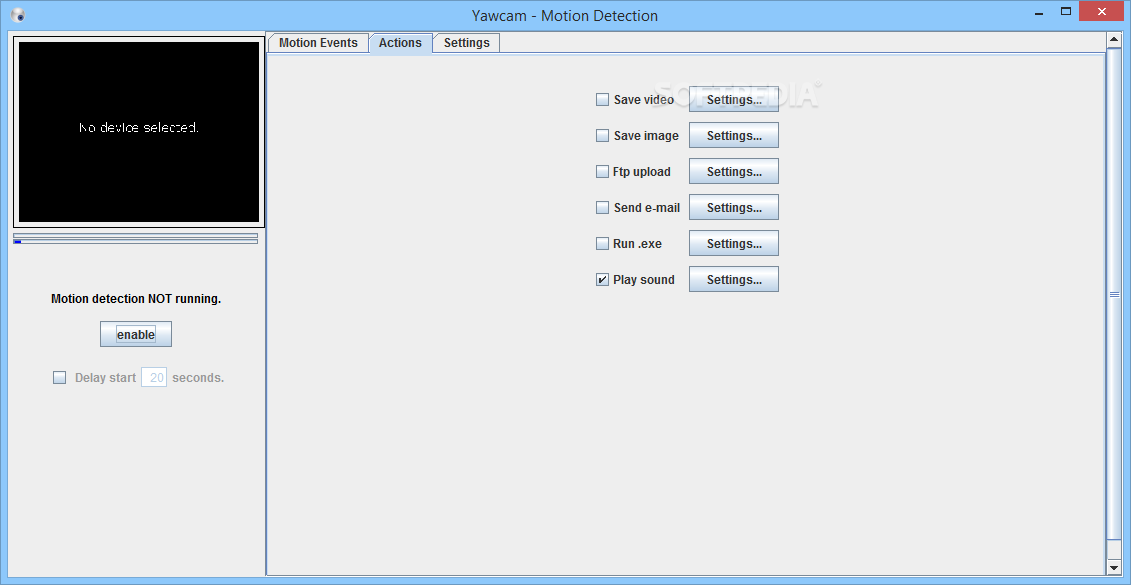Image resolution: width=1131 pixels, height=585 pixels.
Task: Open Settings for Play sound
Action: click(734, 280)
